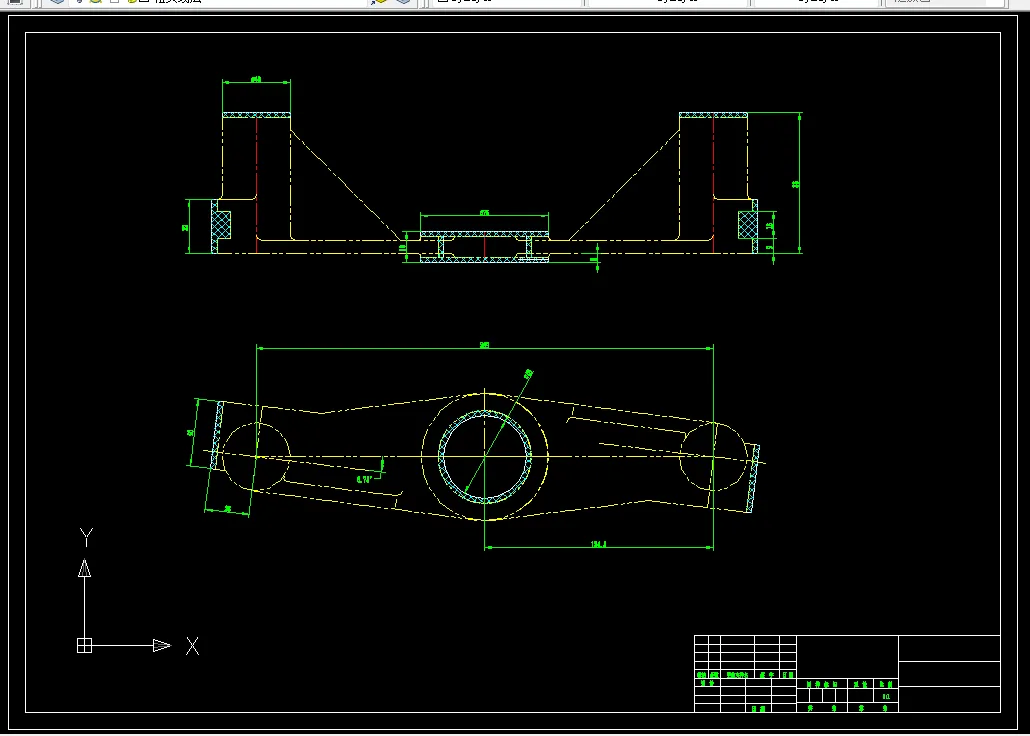Image resolution: width=1030 pixels, height=736 pixels.
Task: Select the 16 dimension text at section right
Action: click(x=770, y=225)
